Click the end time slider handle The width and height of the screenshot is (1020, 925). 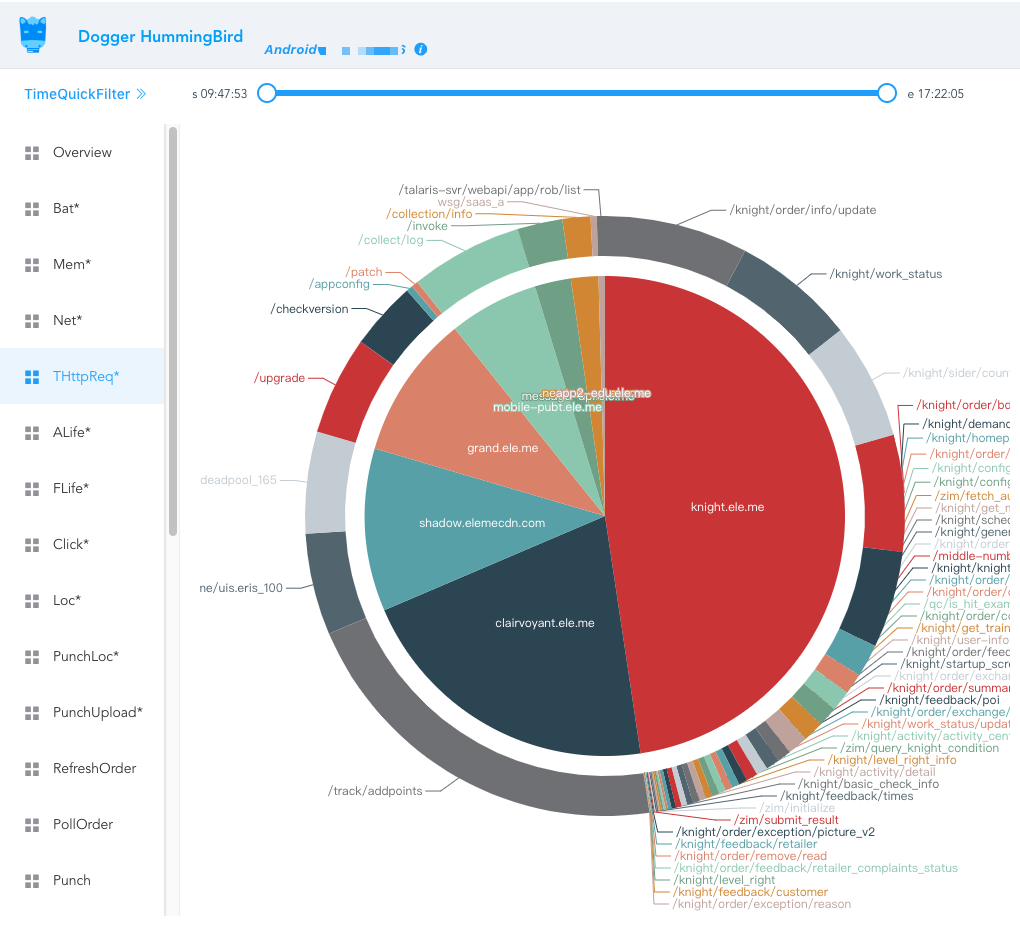(x=887, y=94)
